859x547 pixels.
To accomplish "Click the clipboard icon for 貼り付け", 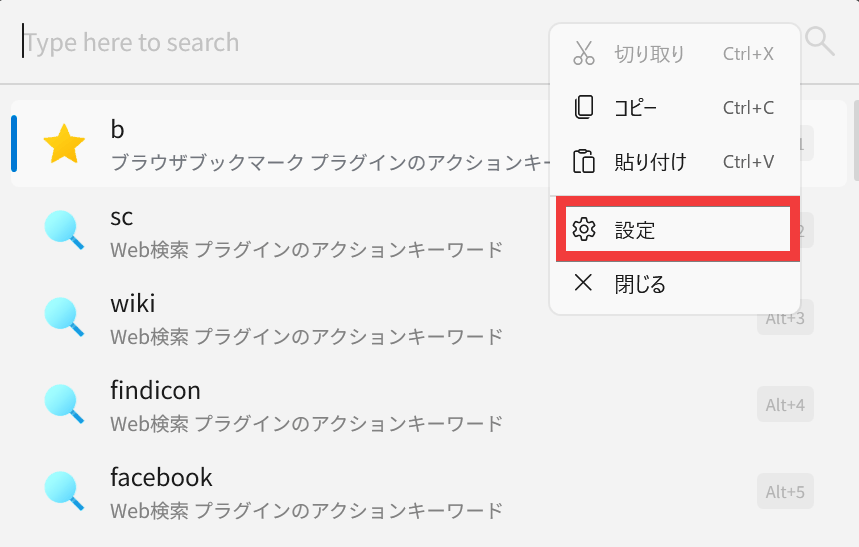I will pos(583,161).
